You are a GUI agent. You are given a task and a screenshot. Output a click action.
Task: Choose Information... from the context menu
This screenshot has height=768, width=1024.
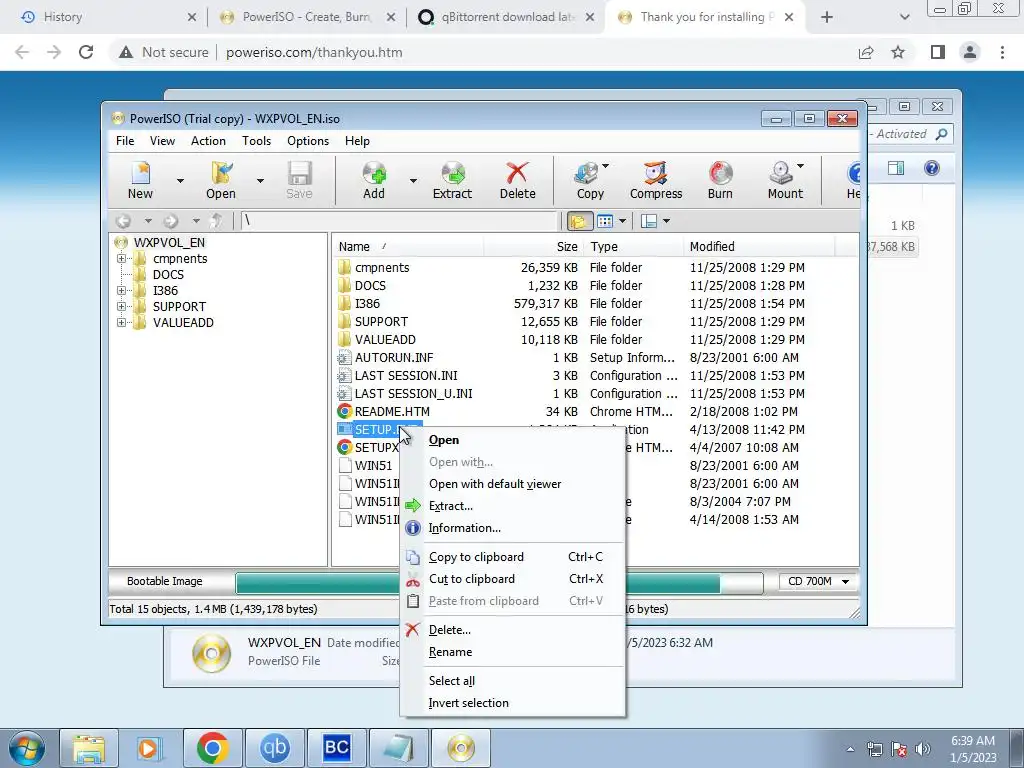click(x=513, y=528)
